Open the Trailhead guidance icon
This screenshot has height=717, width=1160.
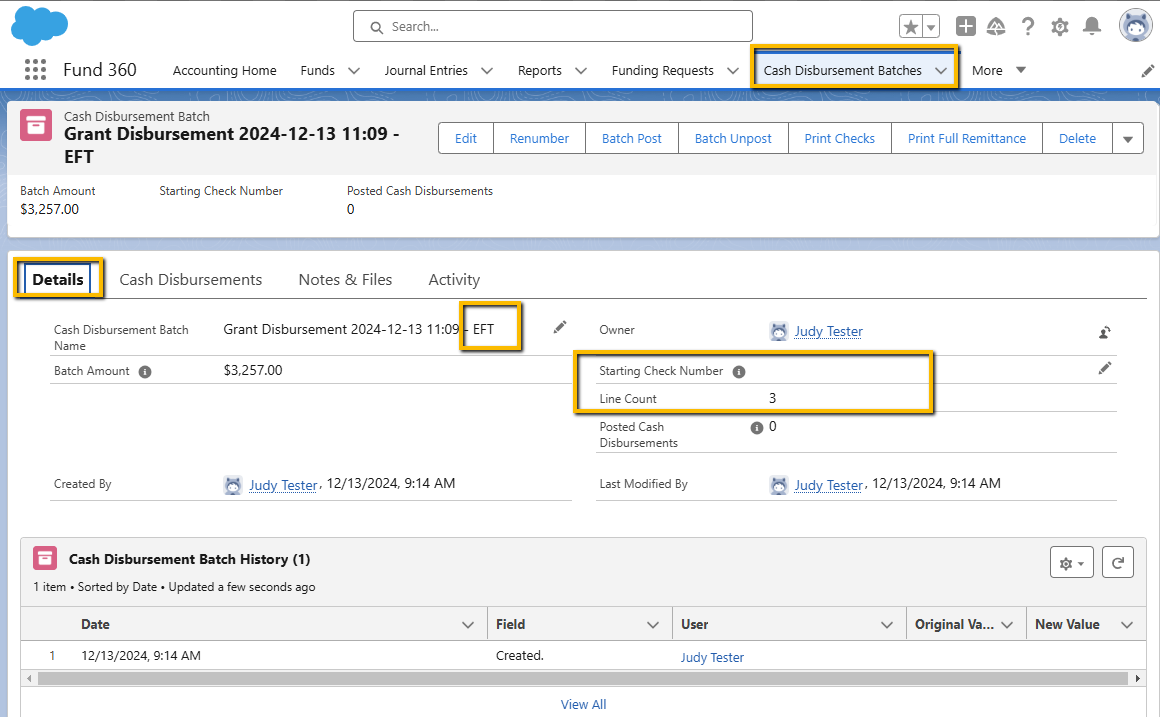[x=997, y=27]
